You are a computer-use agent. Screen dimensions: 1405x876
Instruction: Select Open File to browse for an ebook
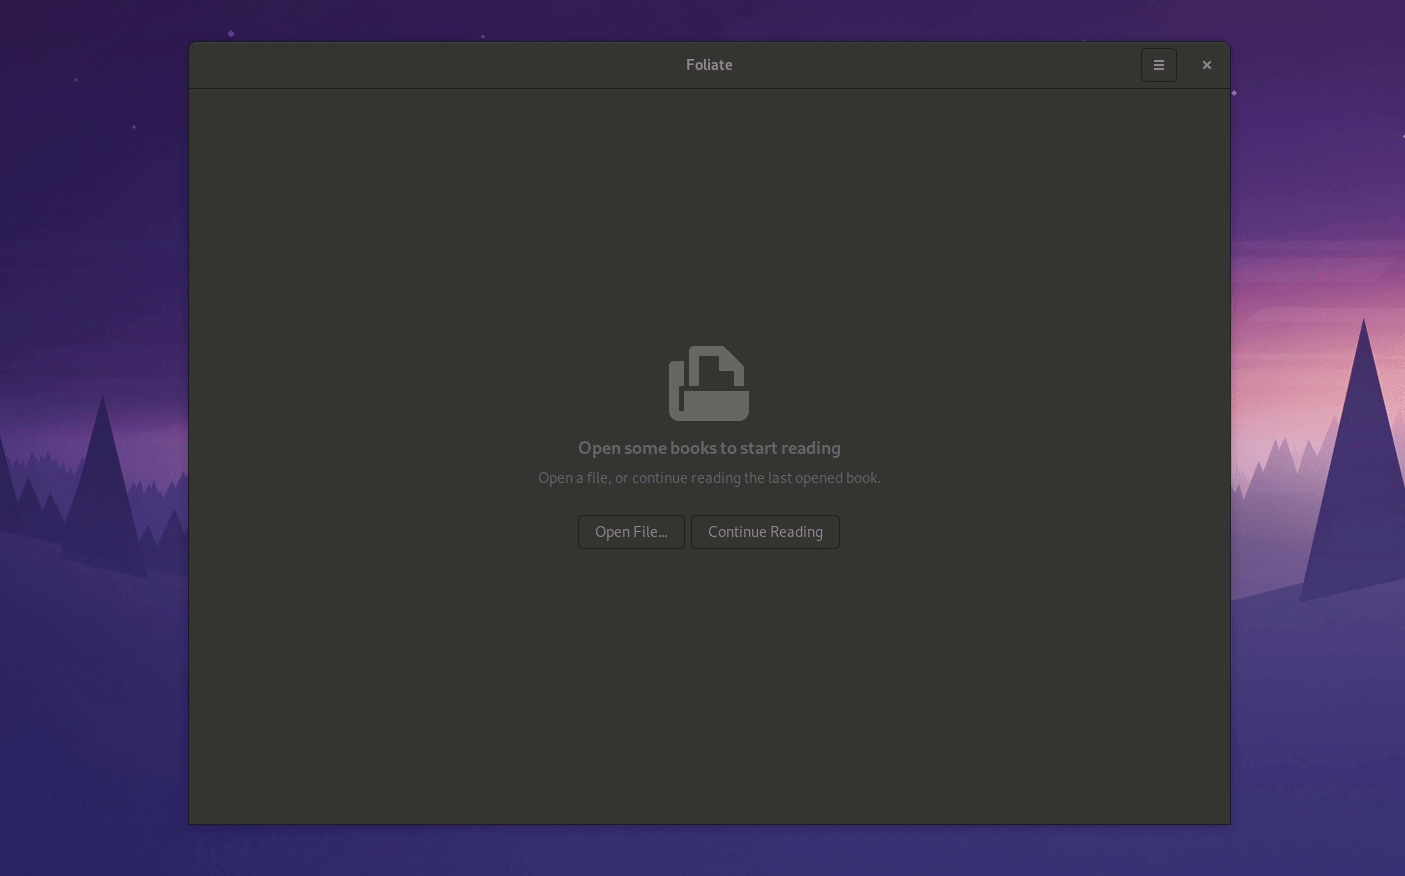point(631,531)
